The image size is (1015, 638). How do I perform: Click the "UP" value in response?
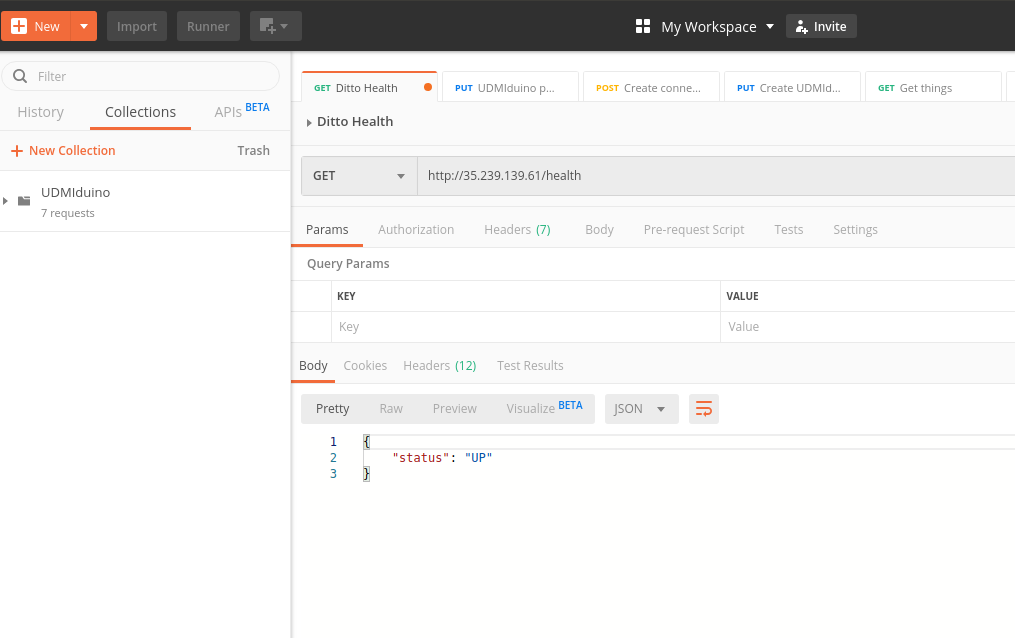[x=478, y=458]
